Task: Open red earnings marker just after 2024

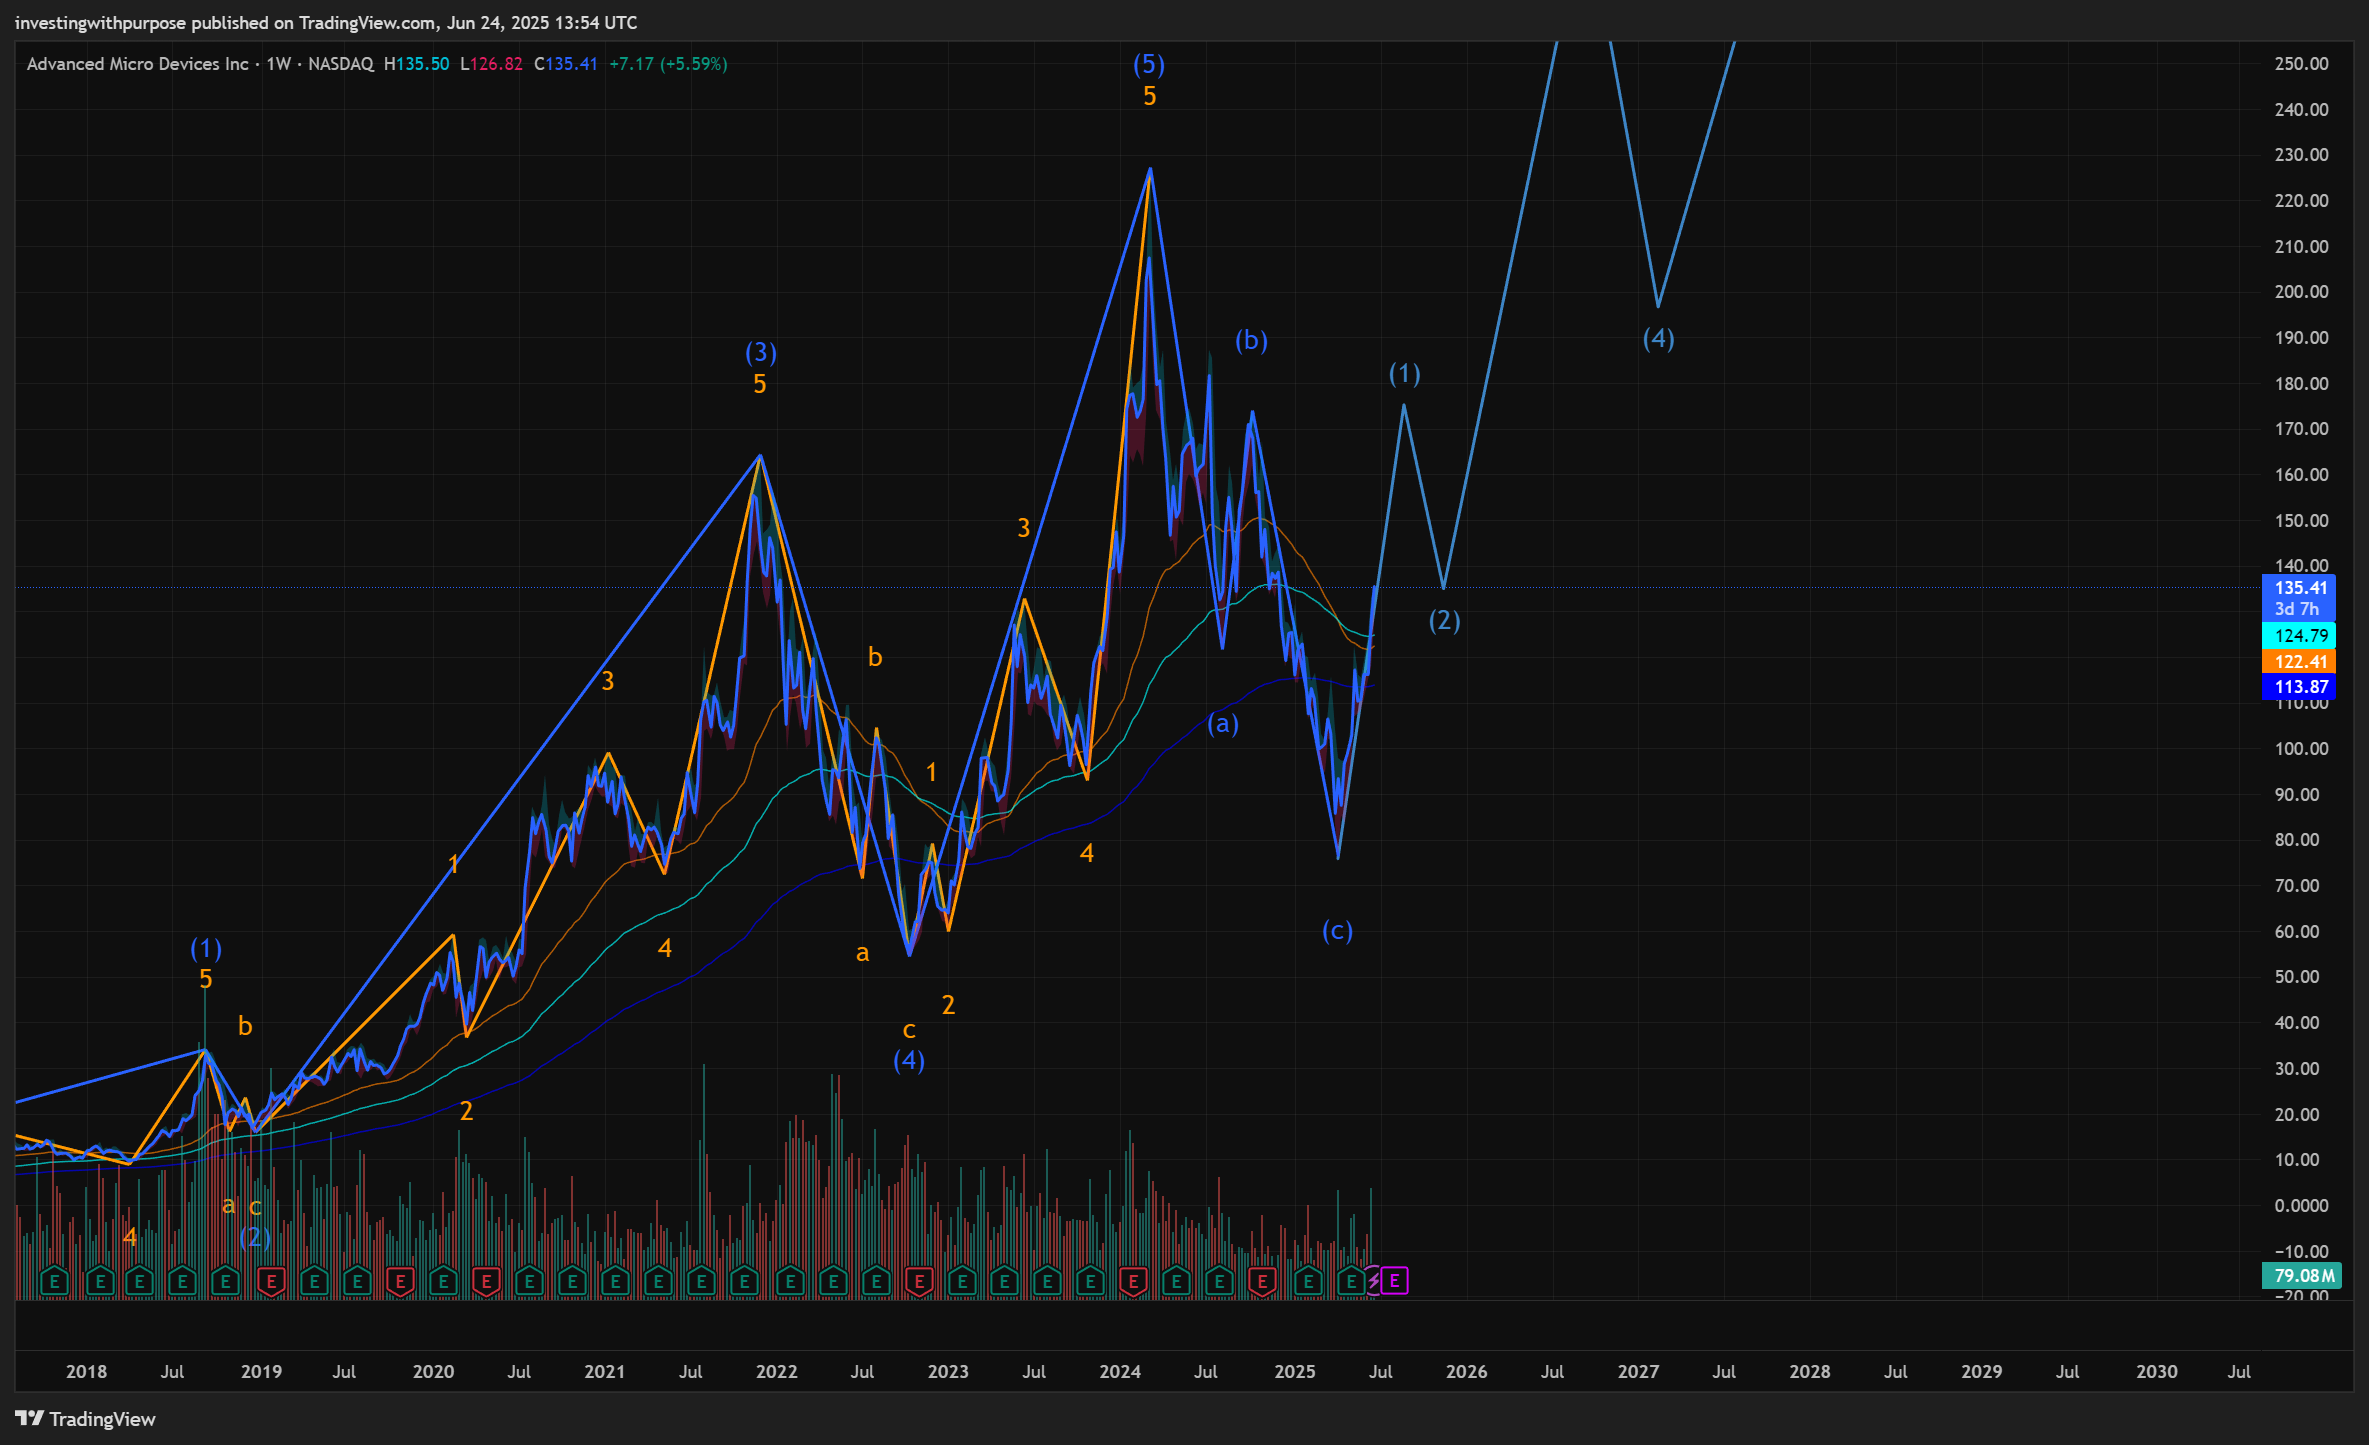Action: coord(1133,1280)
